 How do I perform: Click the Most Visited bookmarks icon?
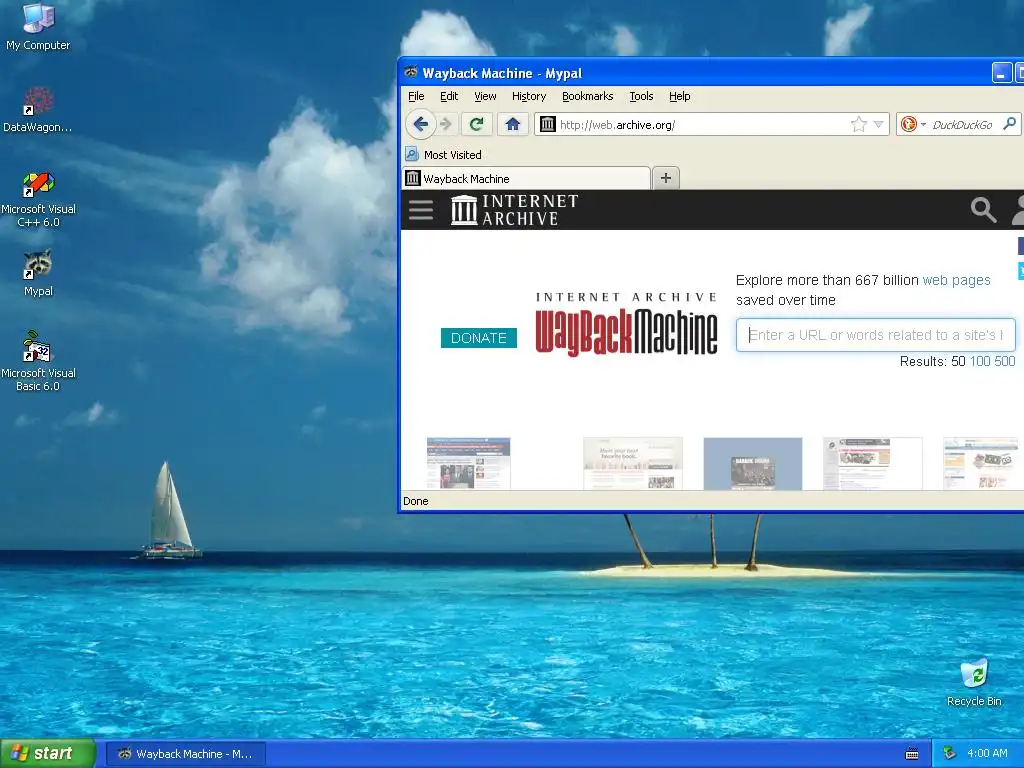(x=411, y=154)
